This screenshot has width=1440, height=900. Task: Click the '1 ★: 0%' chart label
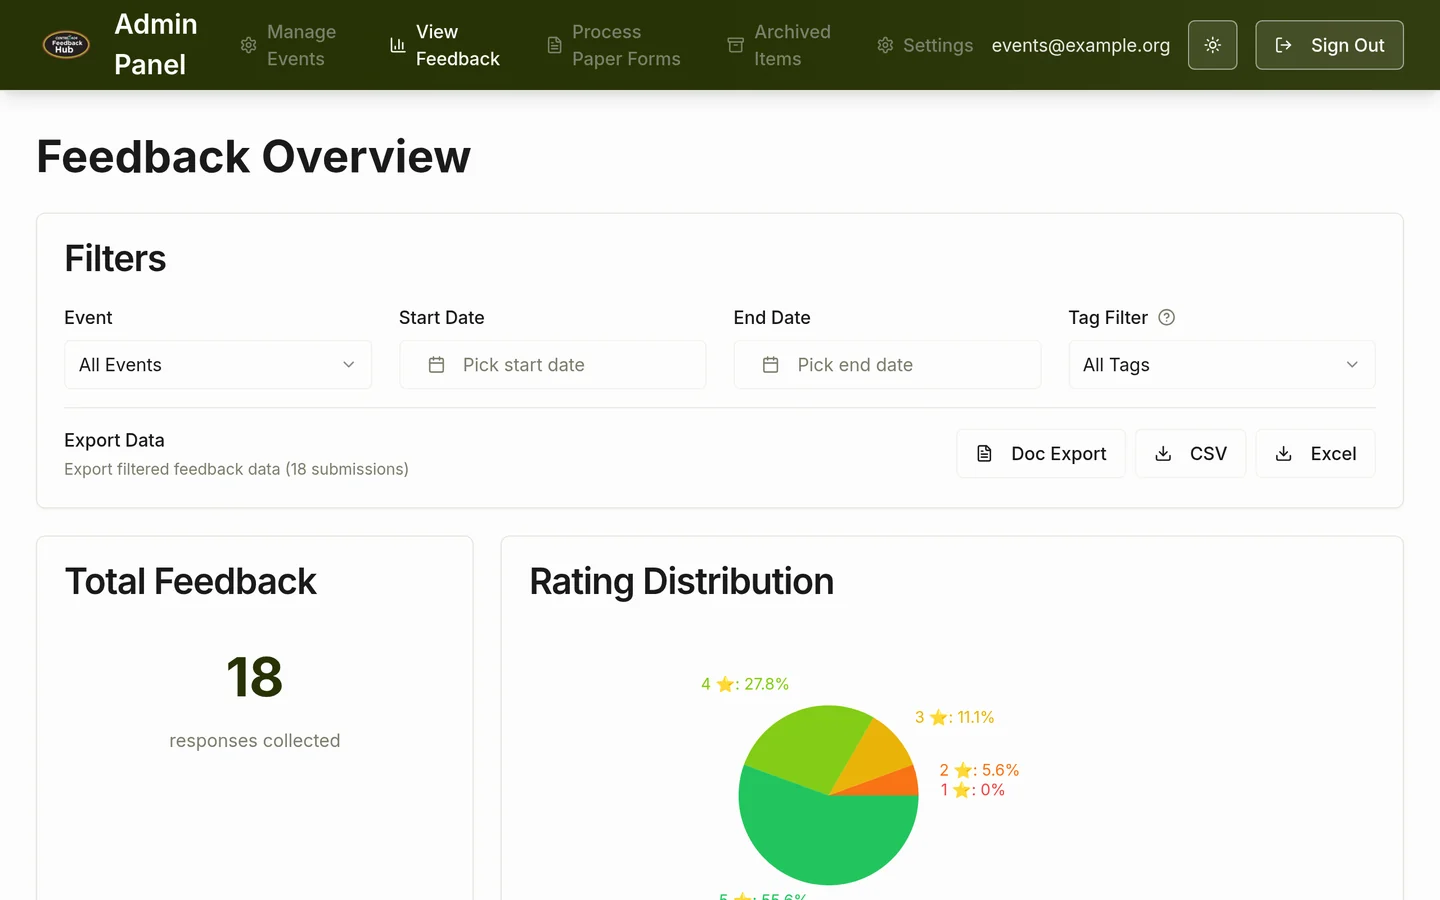[972, 790]
